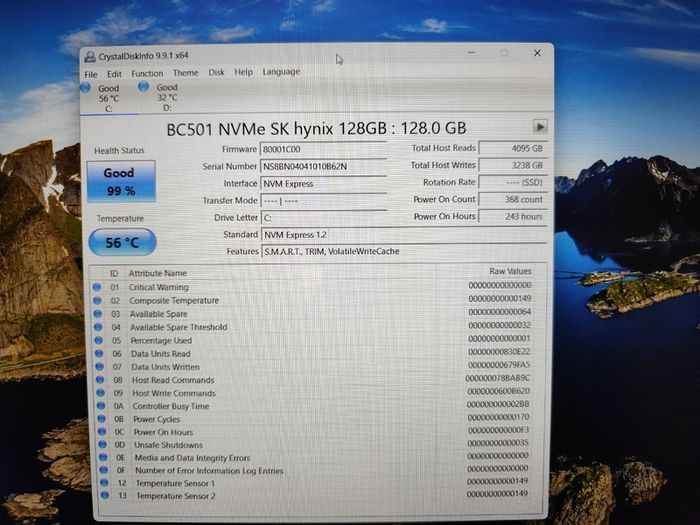Click the Total Host Reads value 4095 GB
Image resolution: width=700 pixels, height=525 pixels.
pyautogui.click(x=512, y=148)
